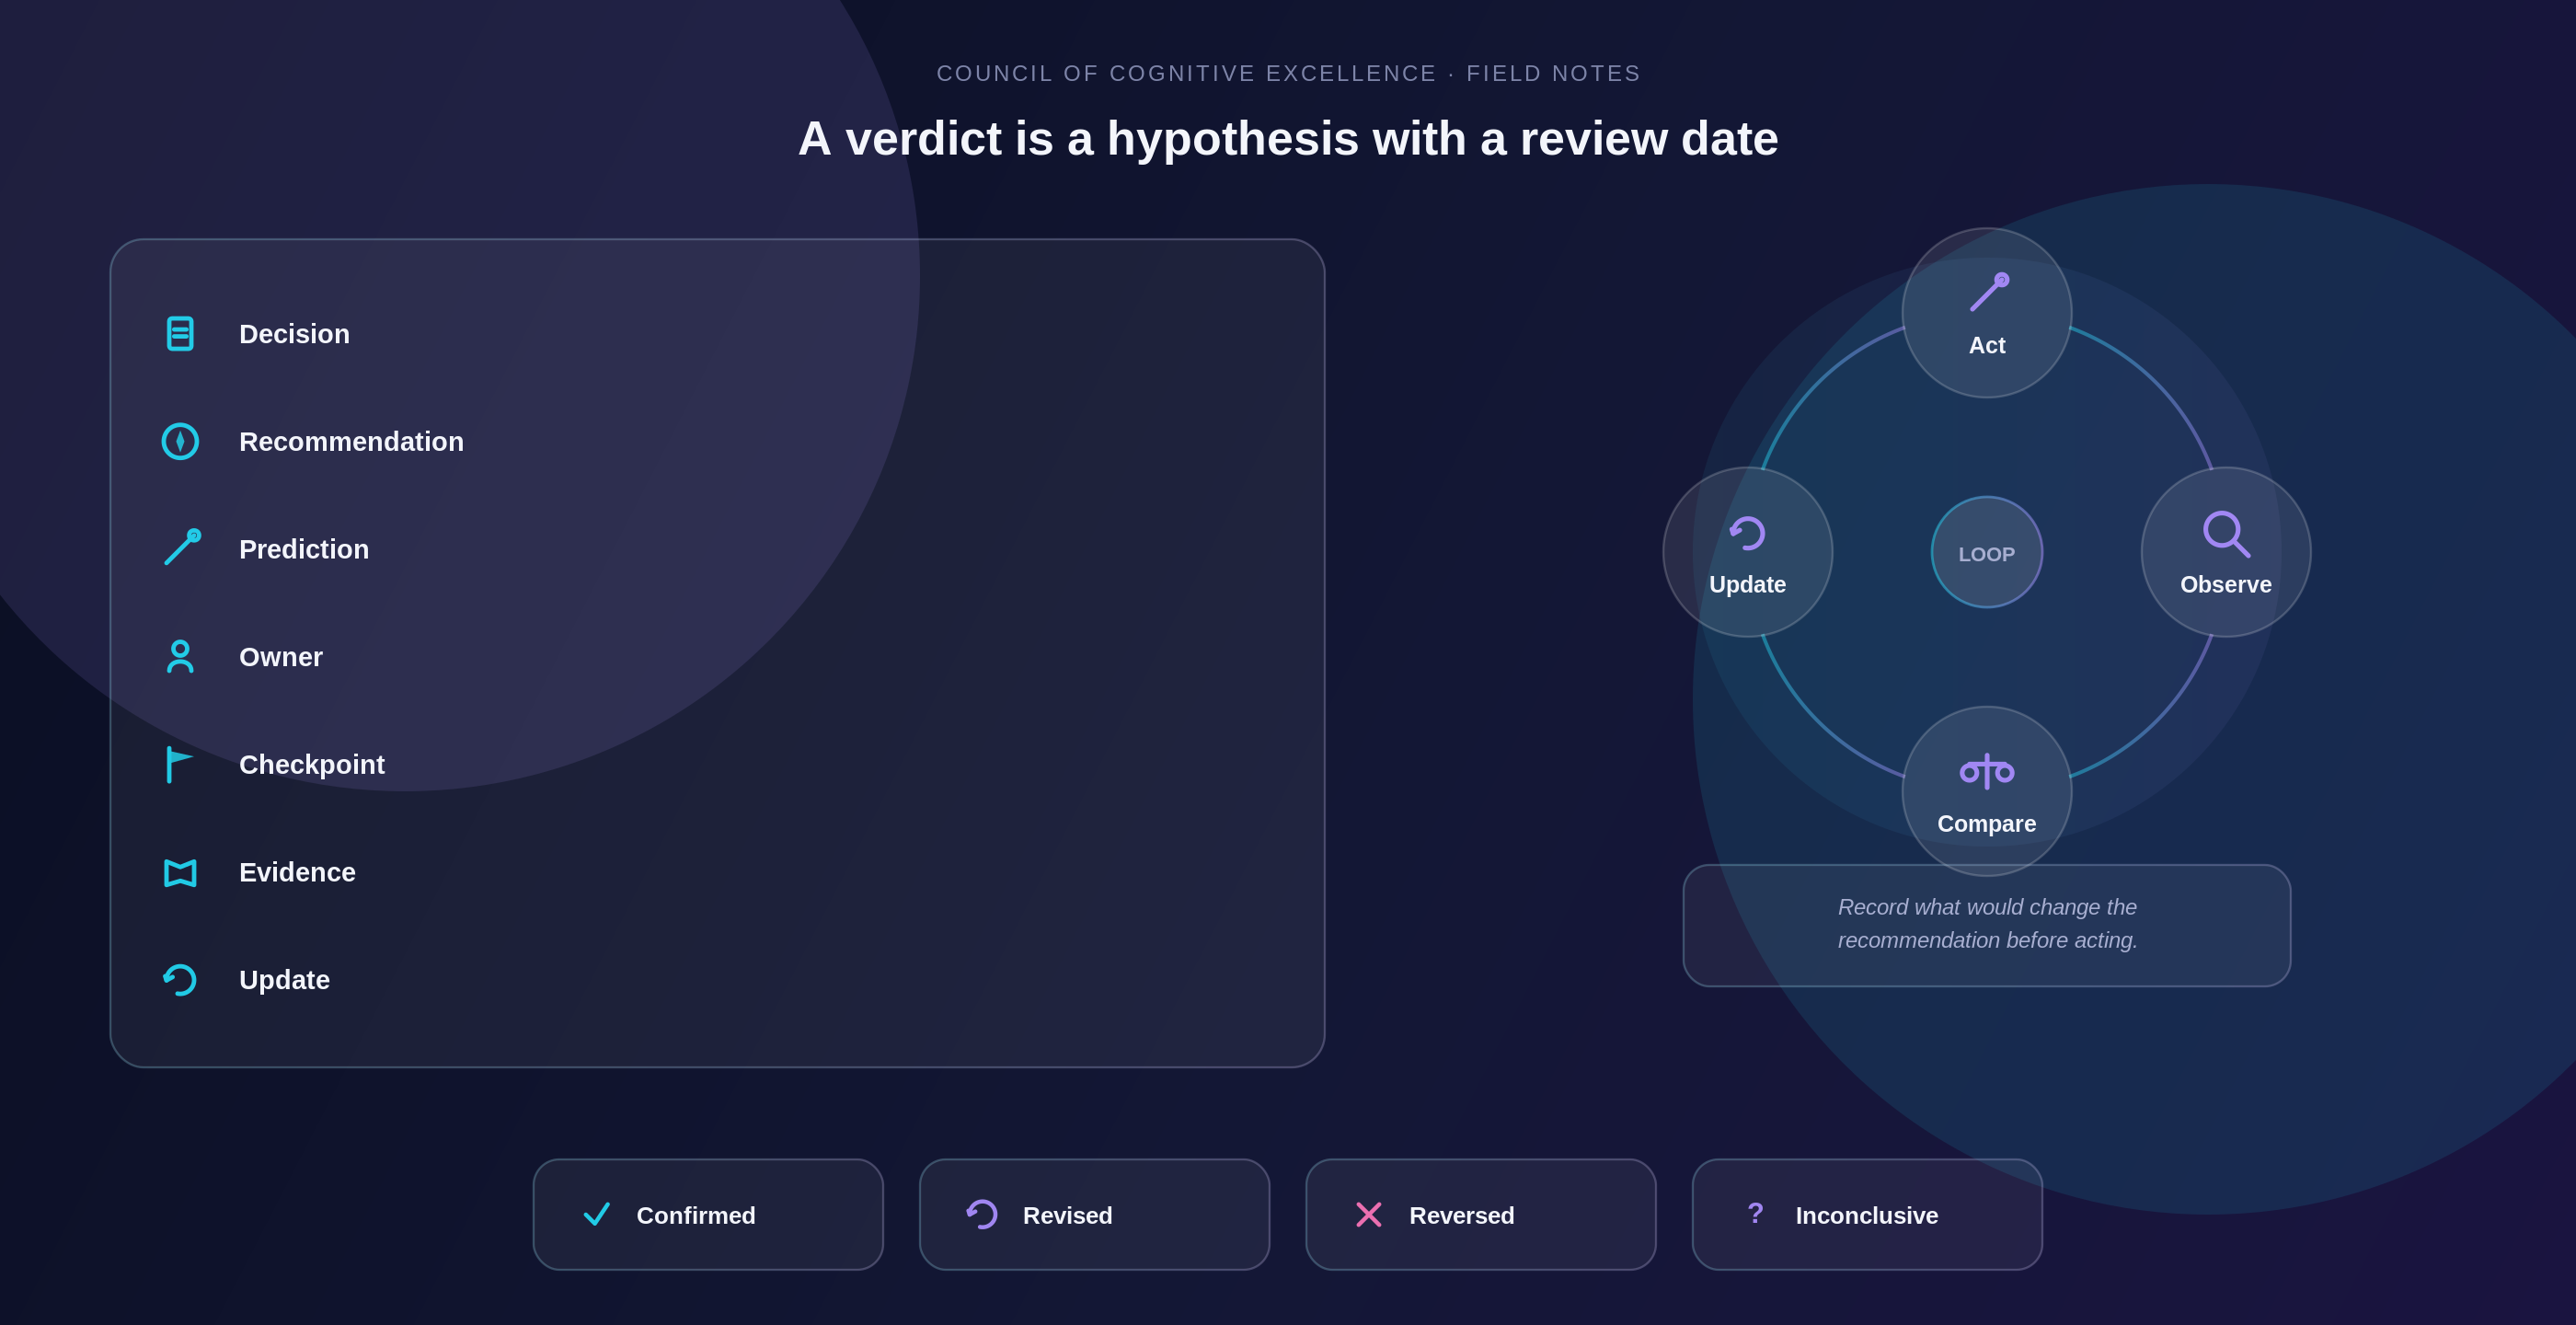Select the Reversed outcome card
2576x1325 pixels.
click(x=1480, y=1215)
